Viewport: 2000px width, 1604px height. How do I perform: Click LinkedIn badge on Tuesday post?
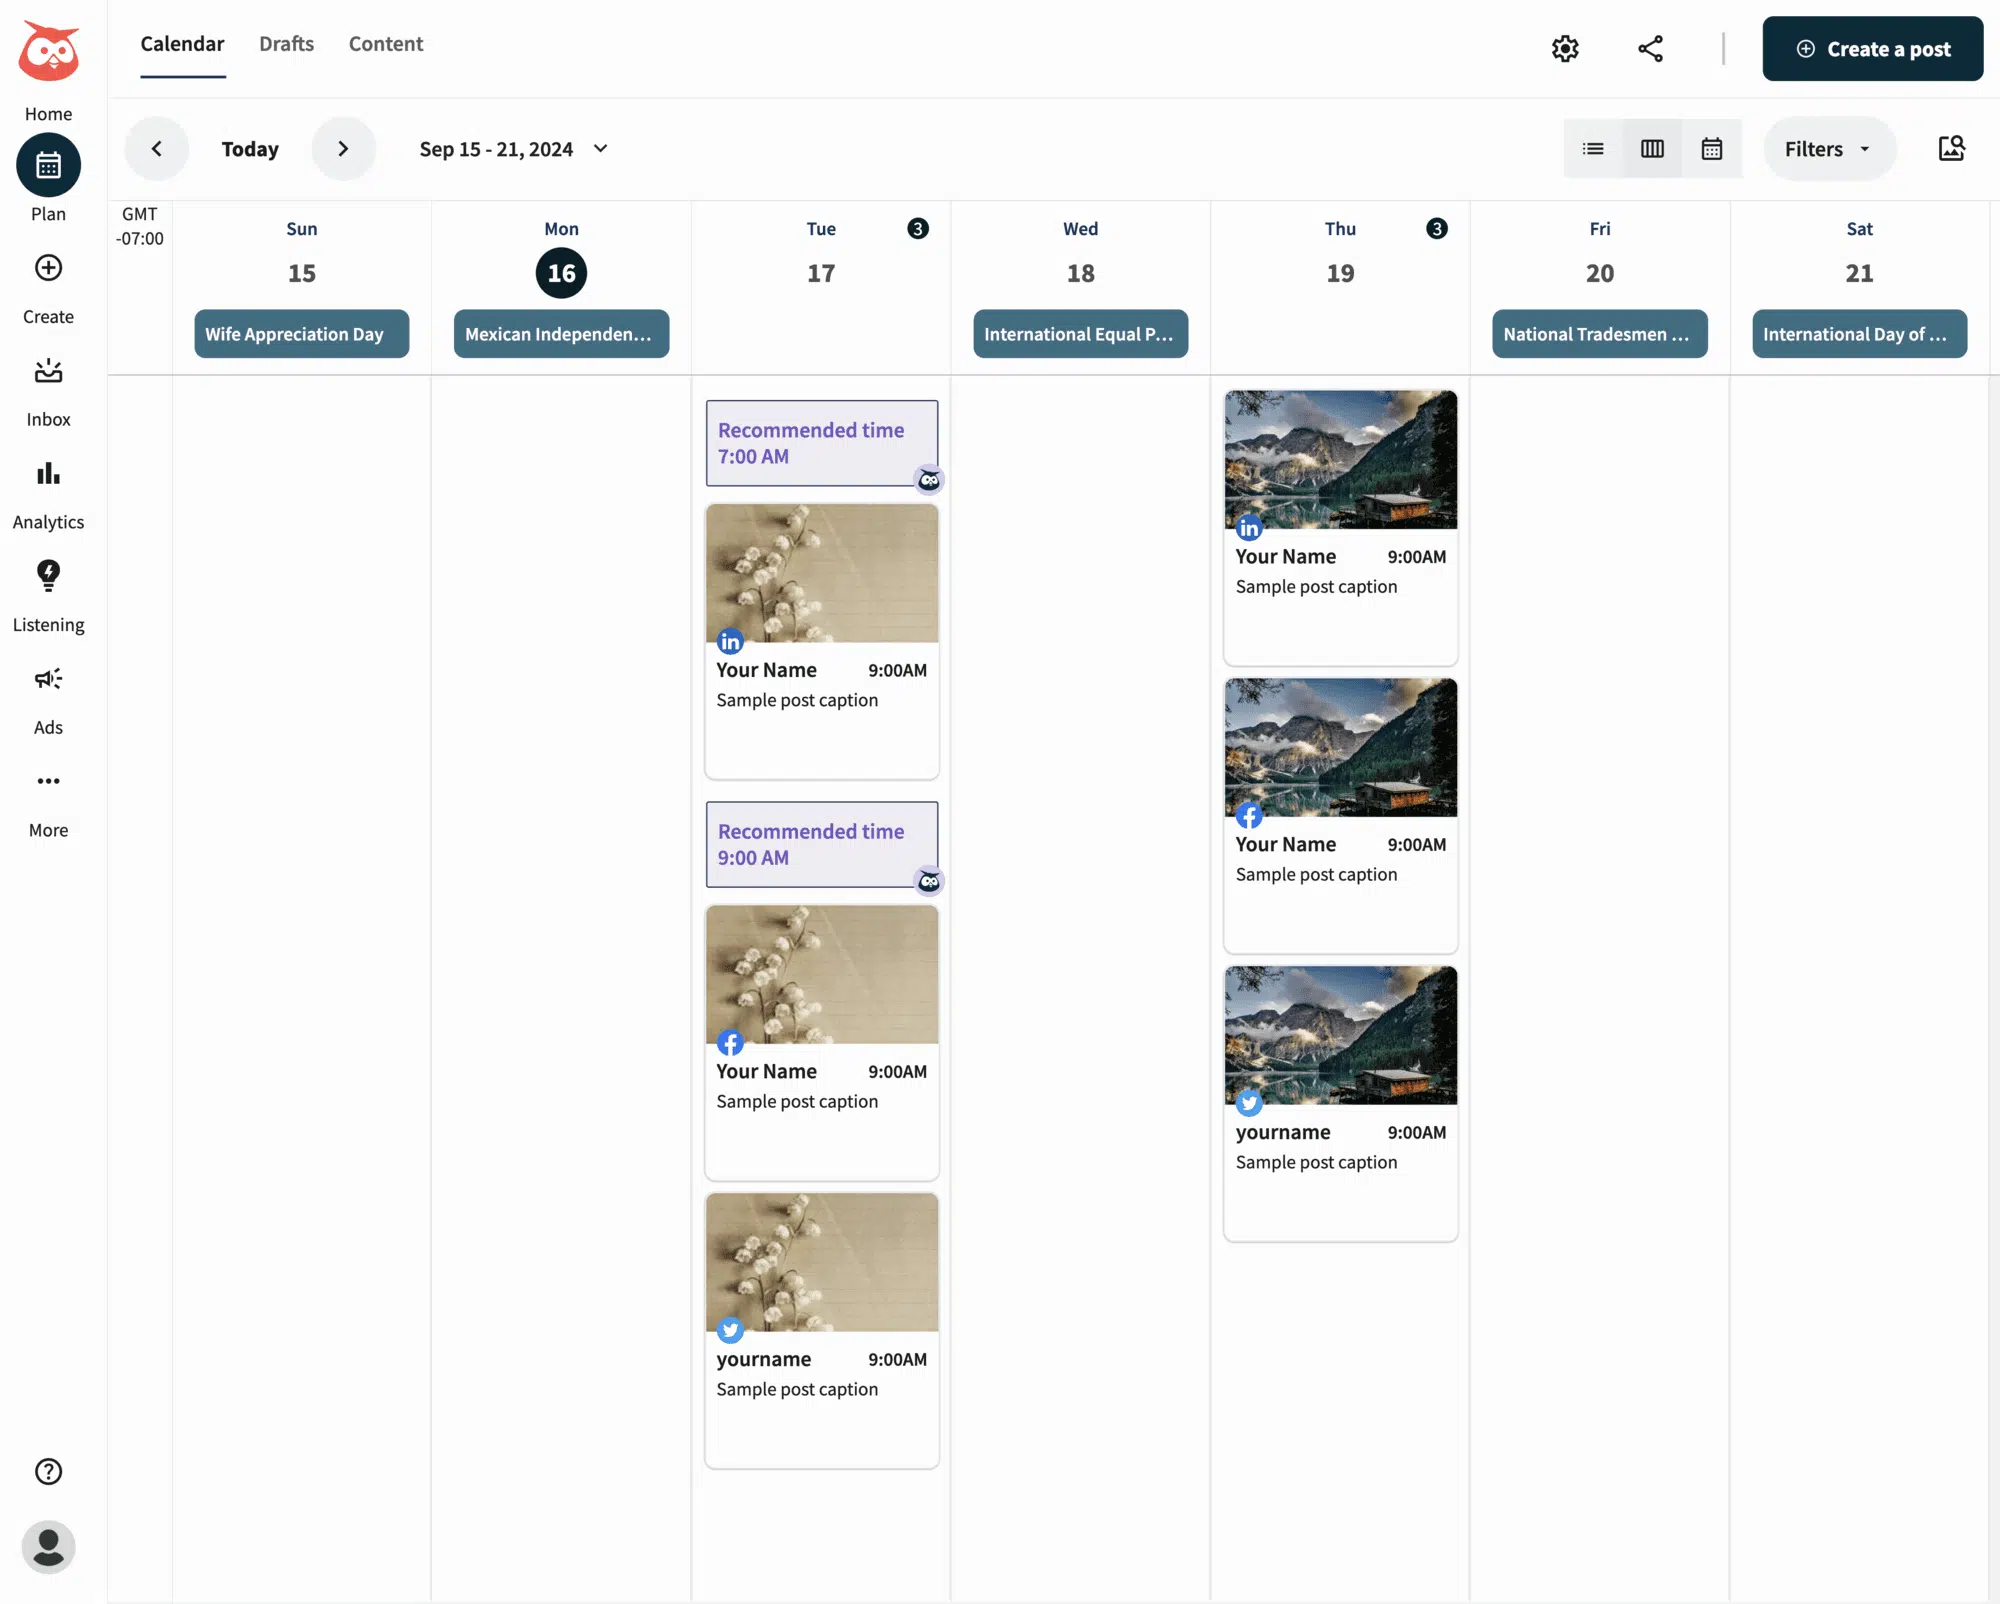pyautogui.click(x=731, y=642)
